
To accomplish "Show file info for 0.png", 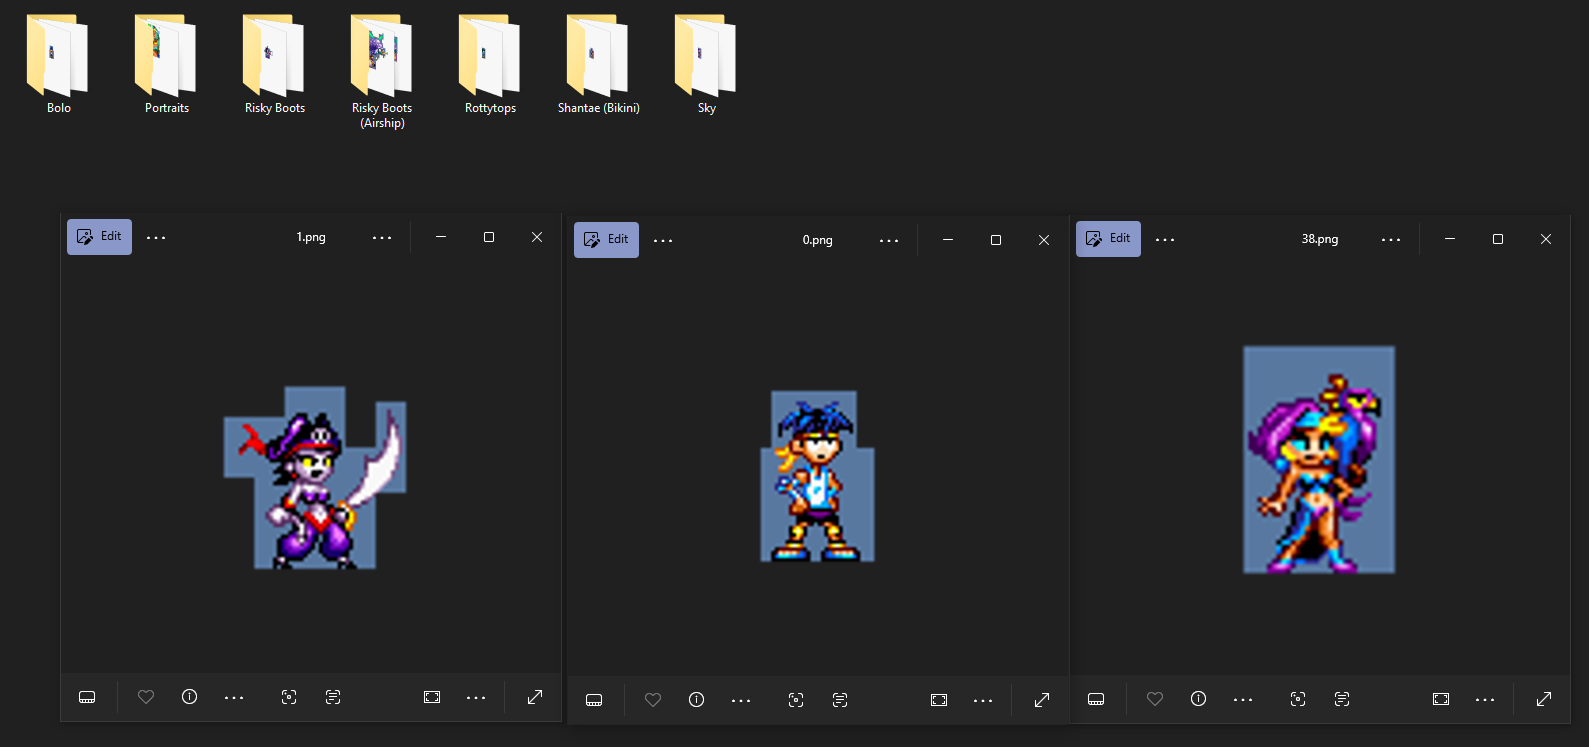I will click(697, 700).
